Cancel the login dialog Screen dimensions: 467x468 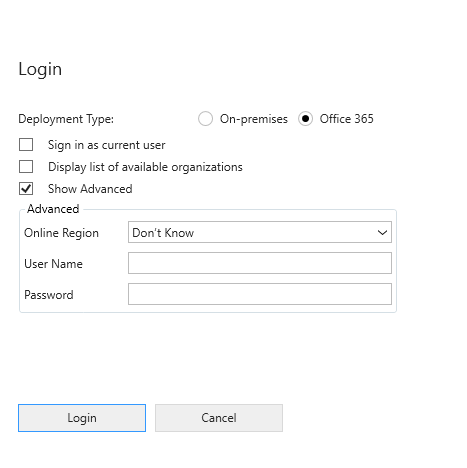tap(219, 418)
